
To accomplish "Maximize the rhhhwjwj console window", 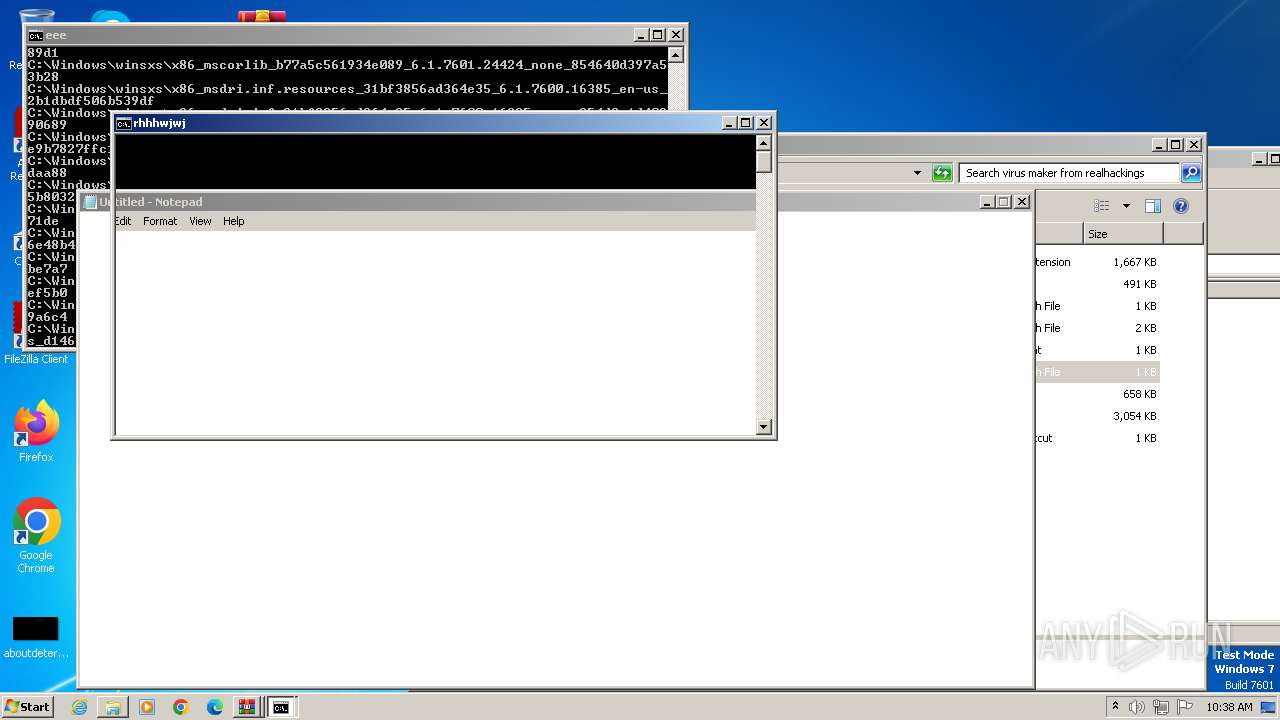I will [745, 123].
